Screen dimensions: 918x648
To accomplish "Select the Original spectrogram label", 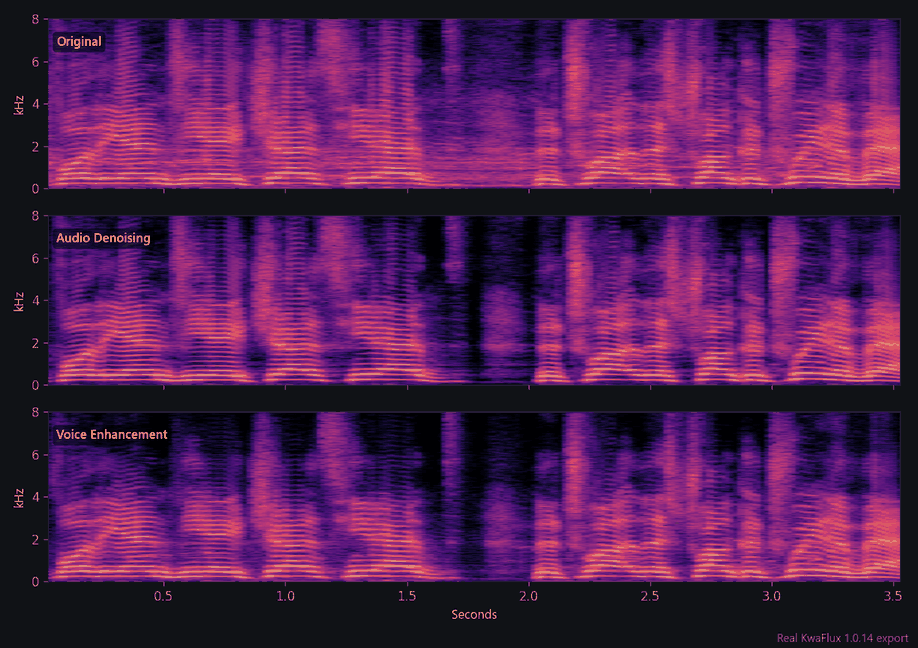I will [x=79, y=42].
